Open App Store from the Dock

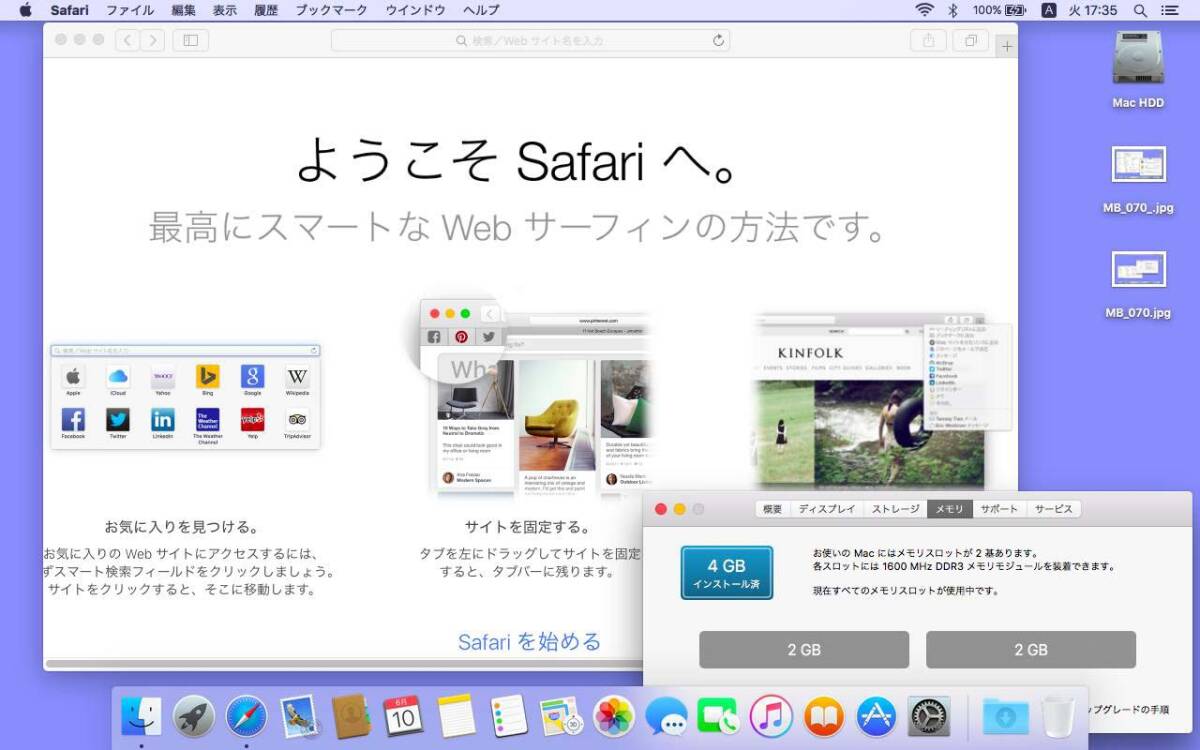point(876,716)
